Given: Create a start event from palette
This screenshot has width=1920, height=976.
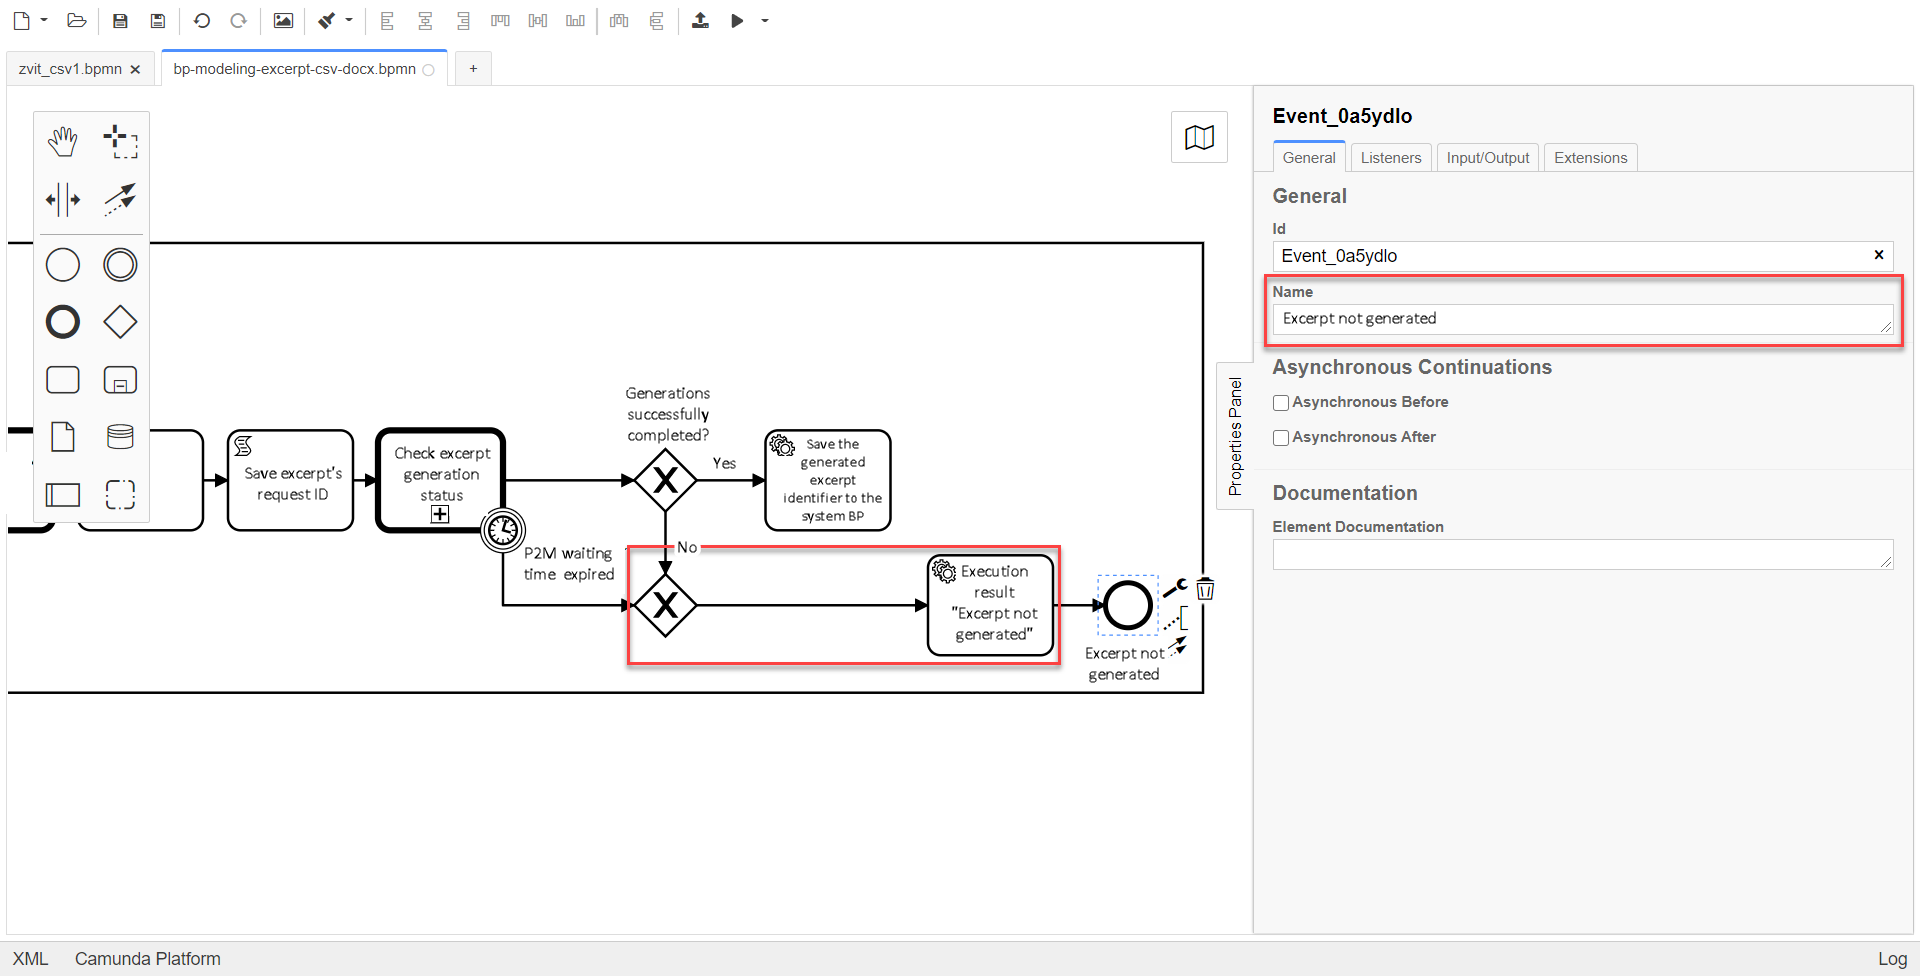Looking at the screenshot, I should pos(63,265).
